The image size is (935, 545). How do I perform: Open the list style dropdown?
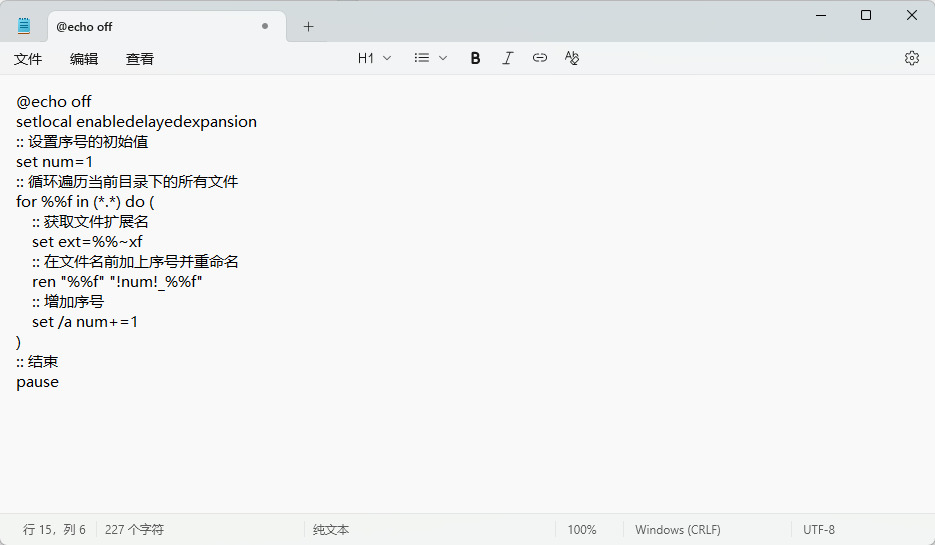pos(431,58)
